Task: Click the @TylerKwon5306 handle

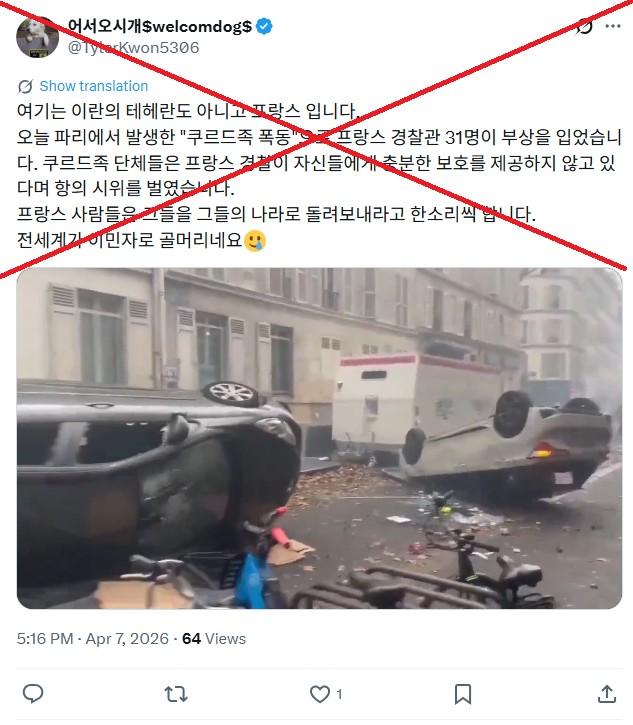Action: tap(134, 48)
